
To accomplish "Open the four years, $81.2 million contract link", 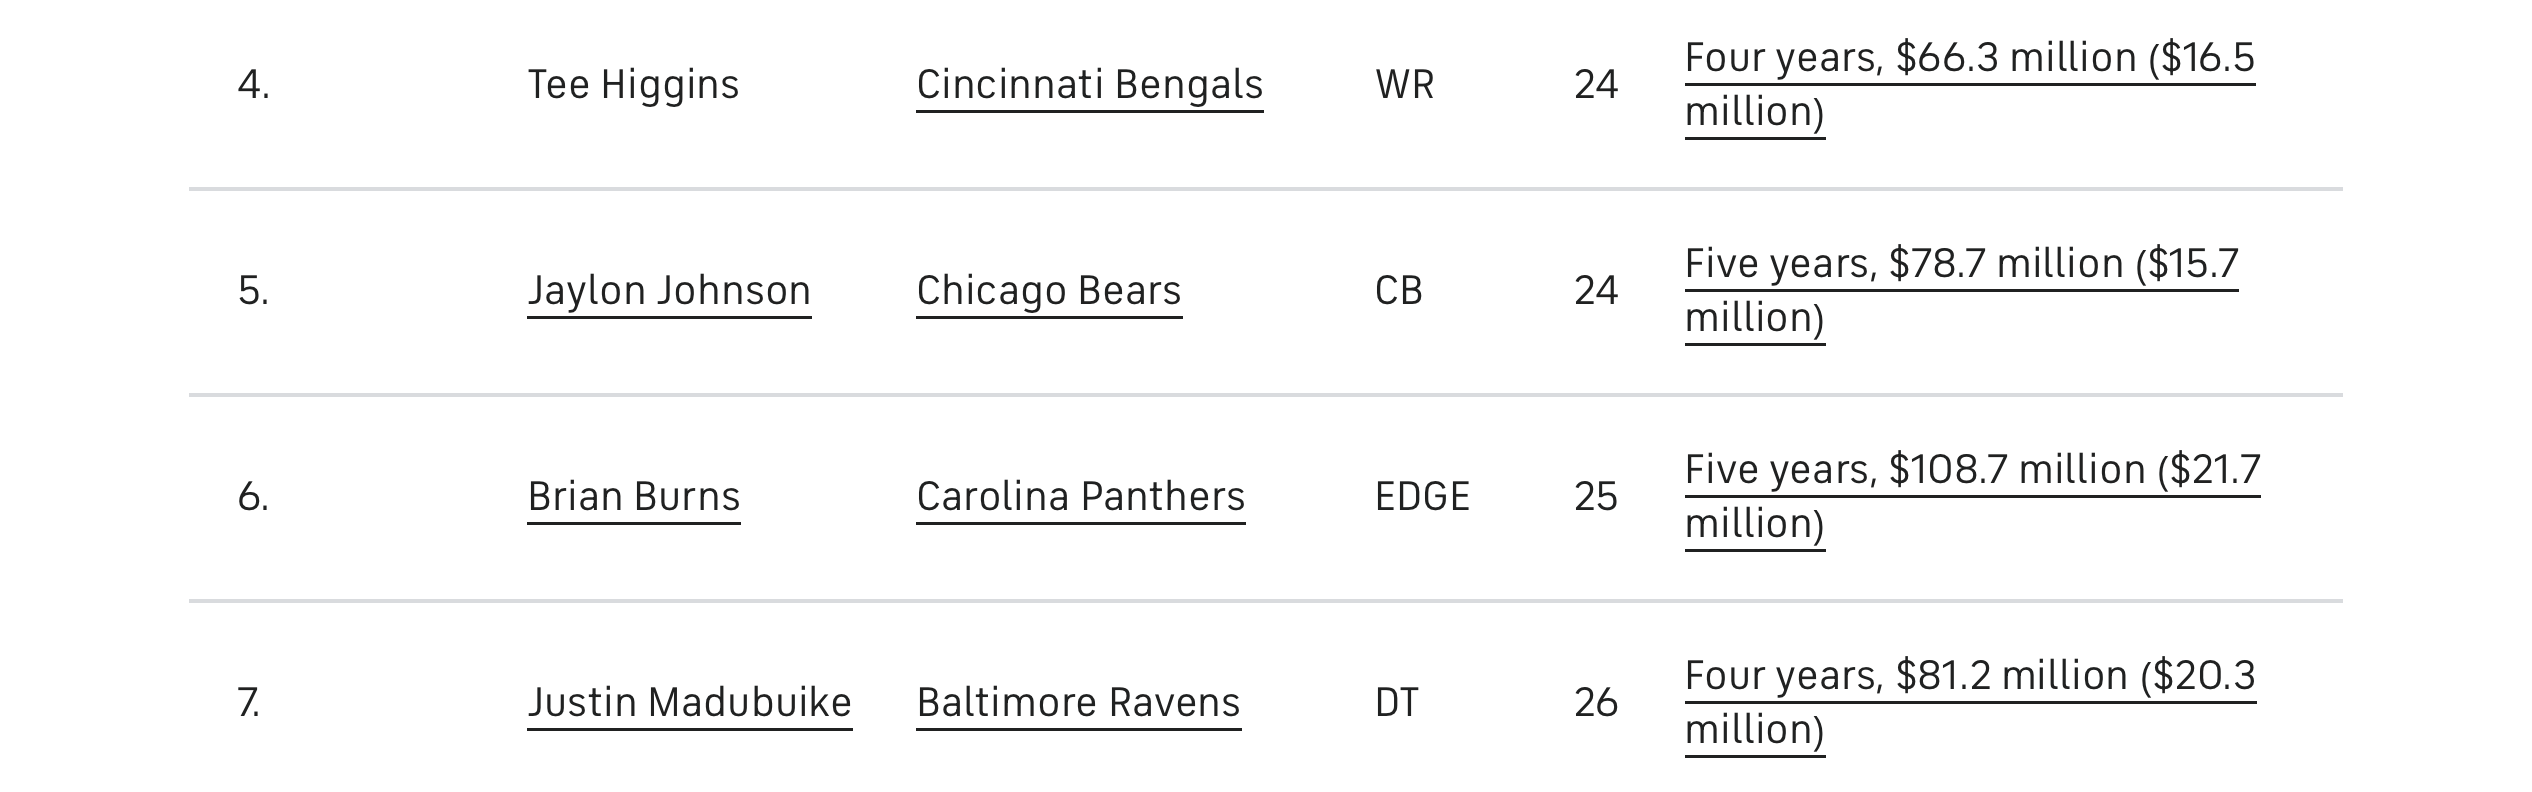I will [1970, 703].
